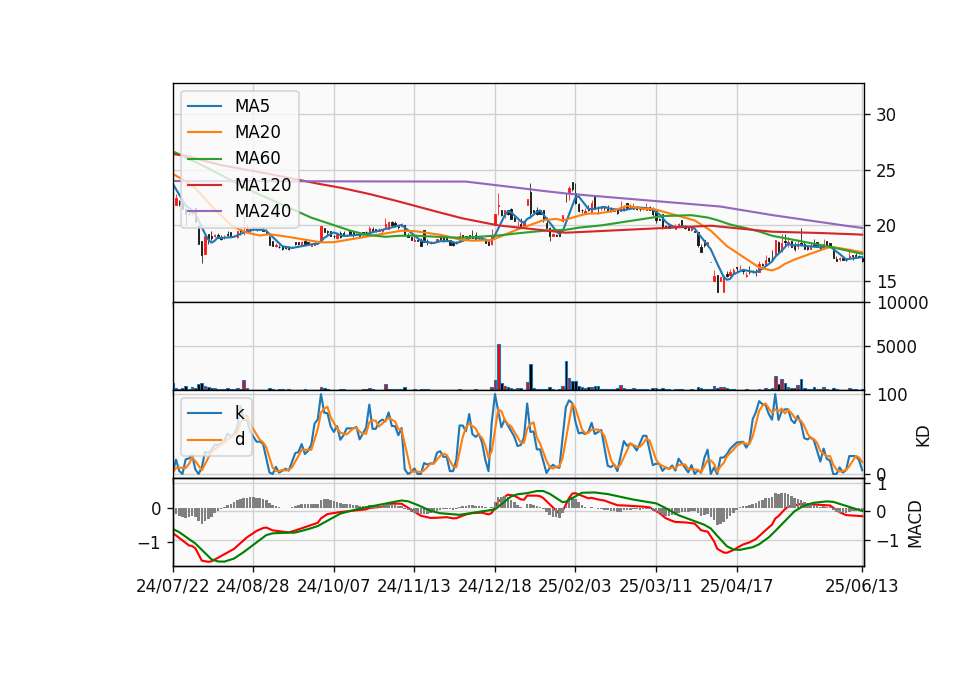
Task: Click the 24/12/18 date axis label
Action: point(495,587)
